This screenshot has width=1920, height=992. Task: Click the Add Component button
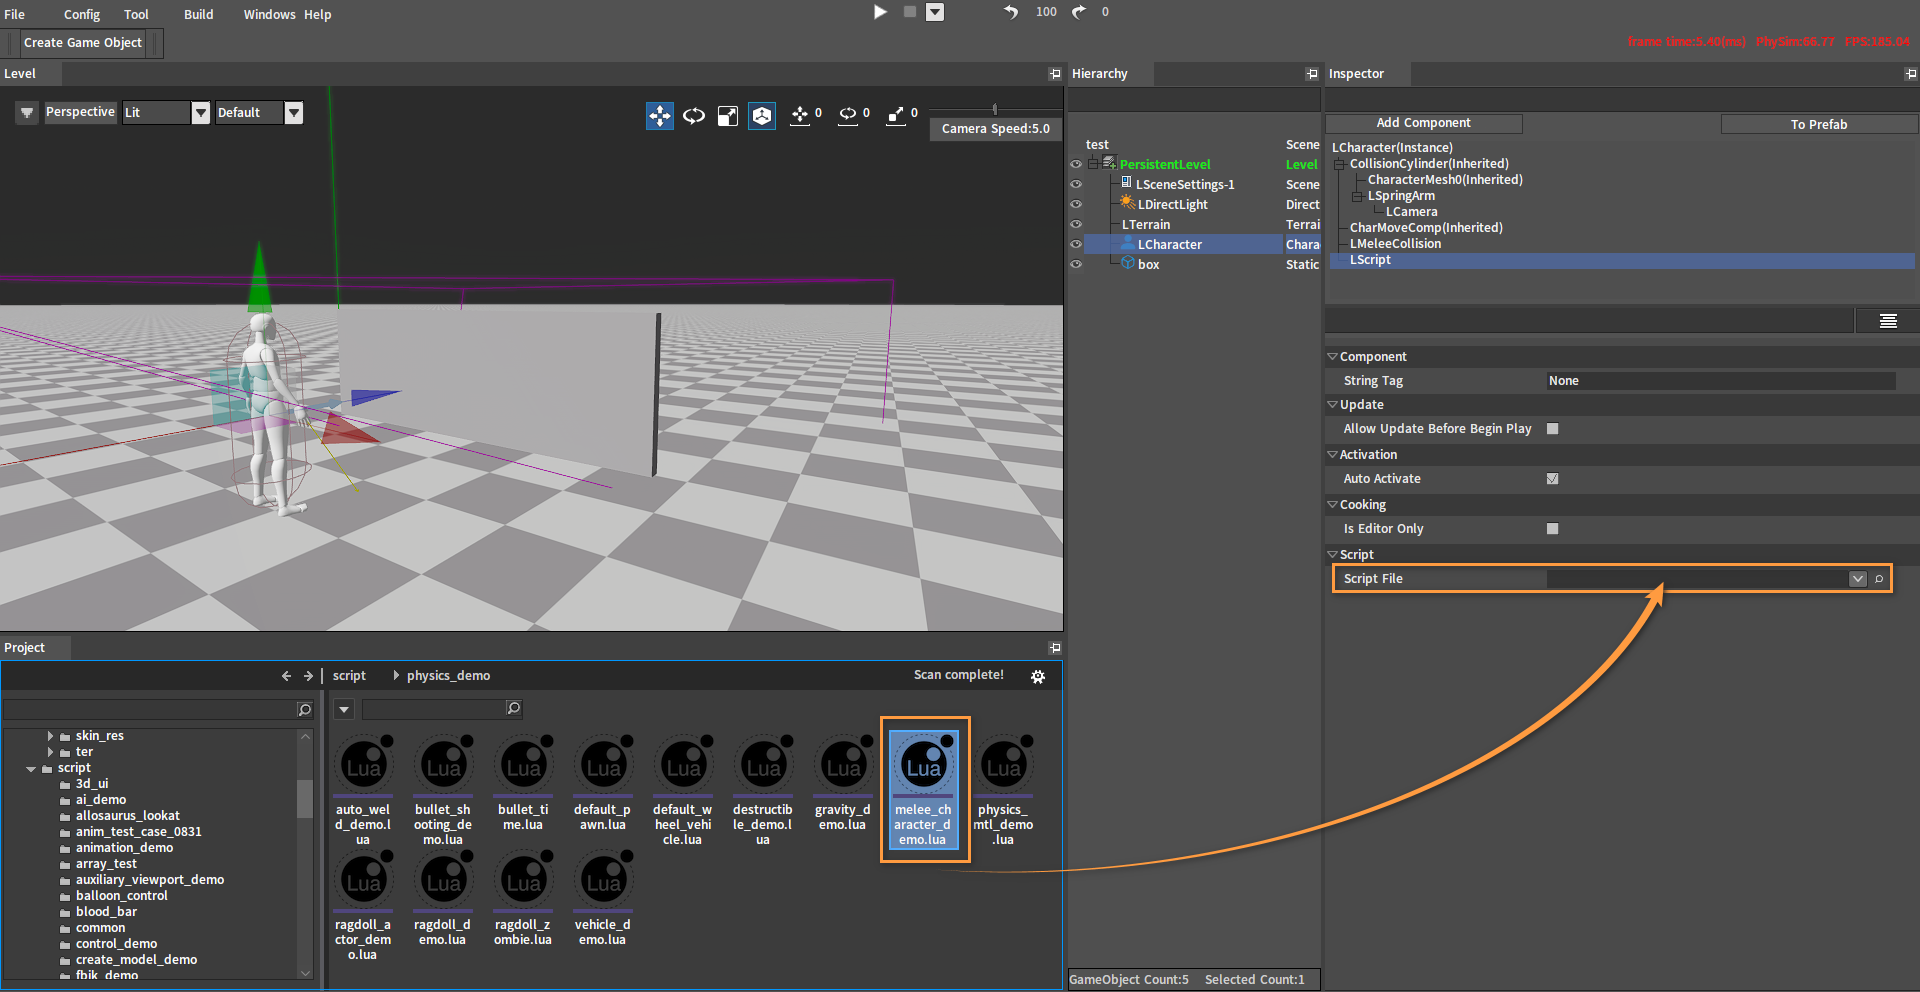click(x=1423, y=123)
